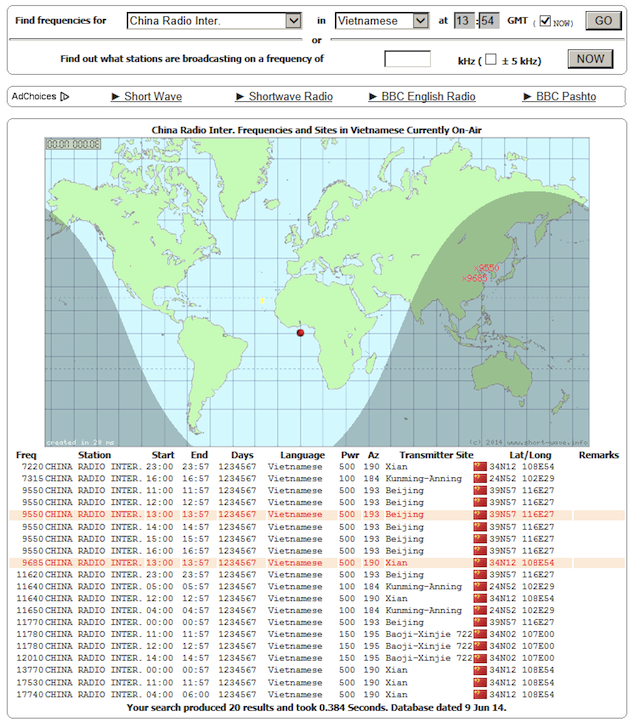640x722 pixels.
Task: Click Beijing in the 11620 row
Action: click(x=404, y=575)
